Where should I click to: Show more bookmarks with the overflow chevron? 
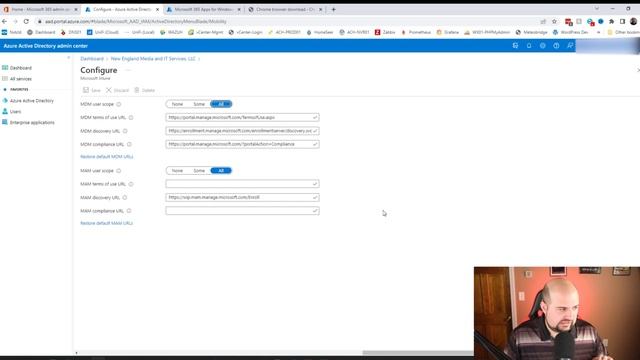[x=599, y=32]
